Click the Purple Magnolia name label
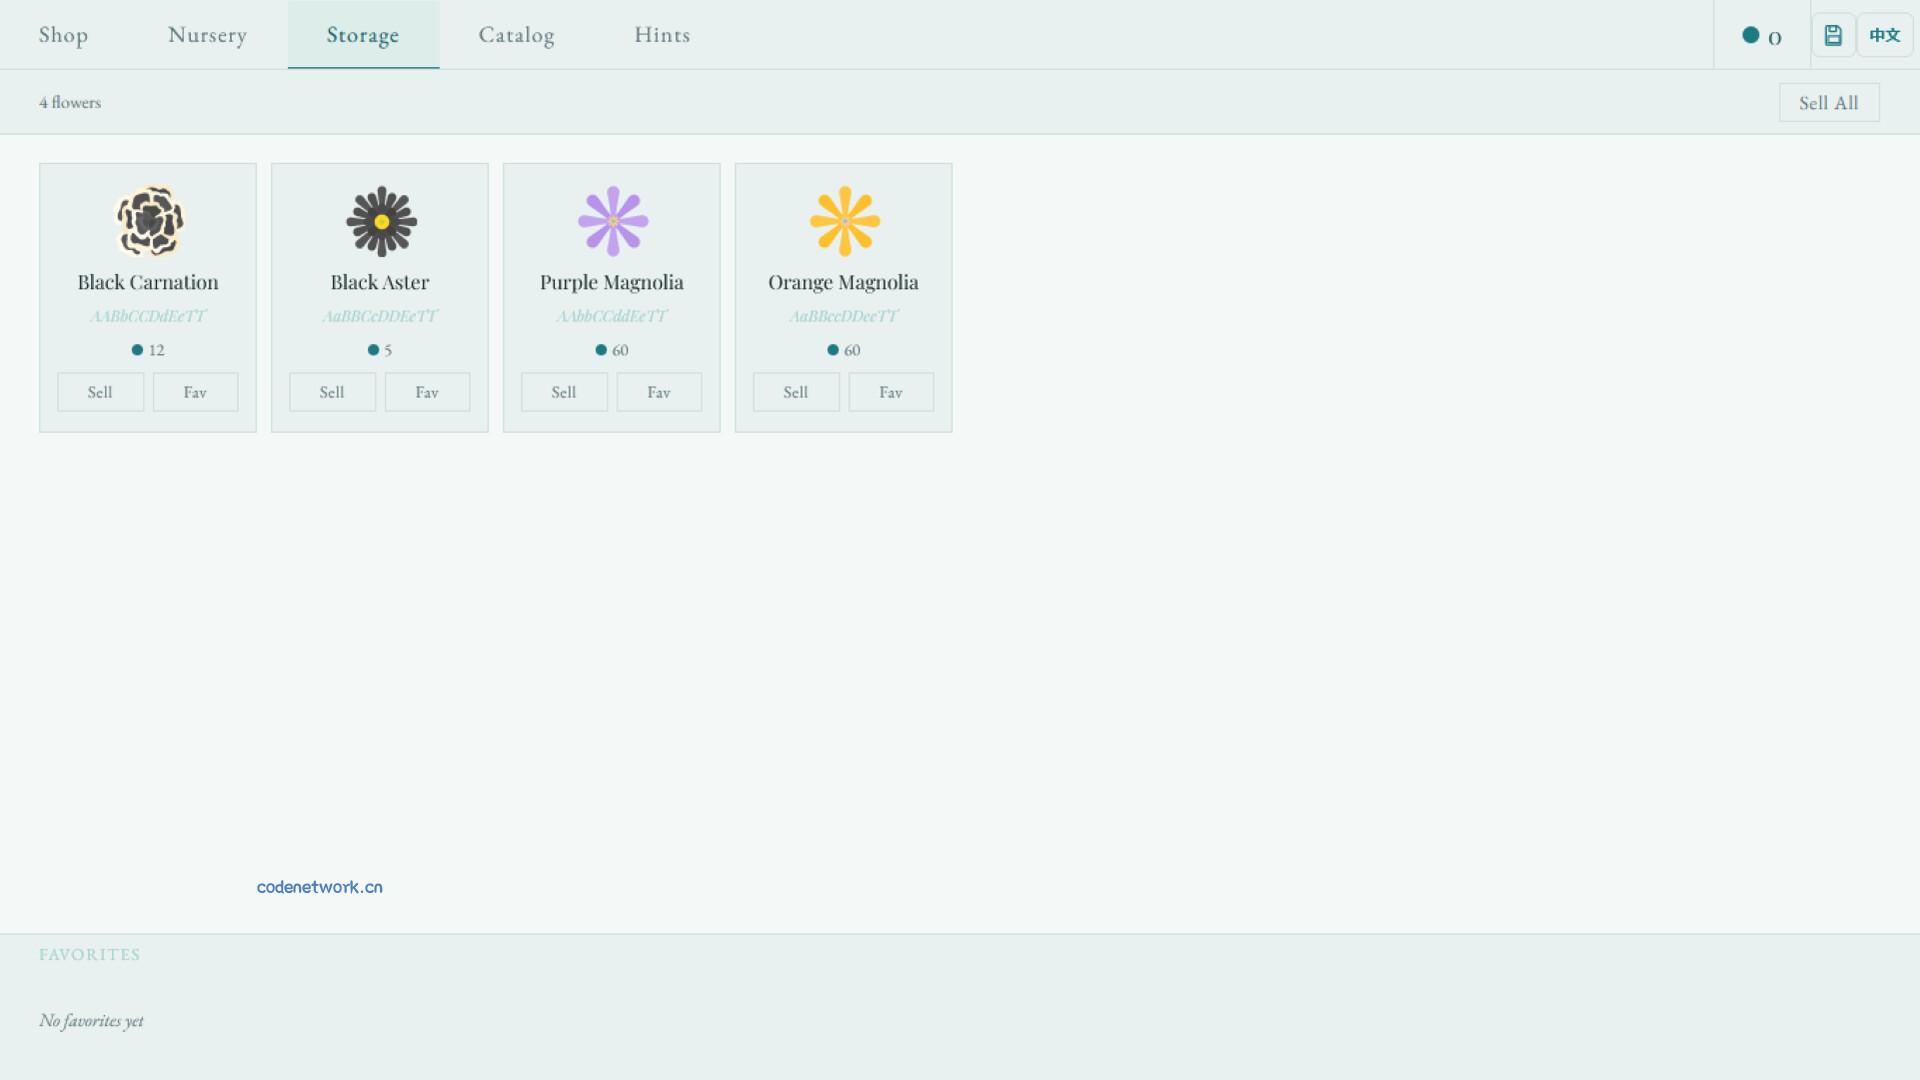Viewport: 1920px width, 1080px height. pos(612,283)
